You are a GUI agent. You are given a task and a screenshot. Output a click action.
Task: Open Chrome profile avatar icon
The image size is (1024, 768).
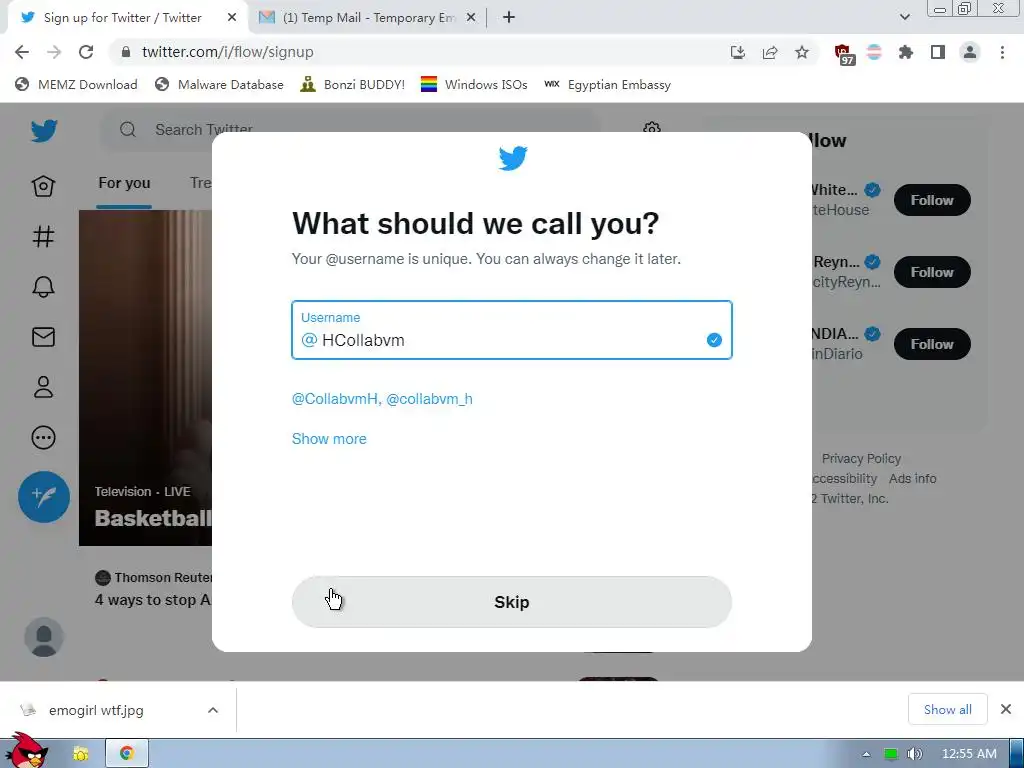point(970,52)
